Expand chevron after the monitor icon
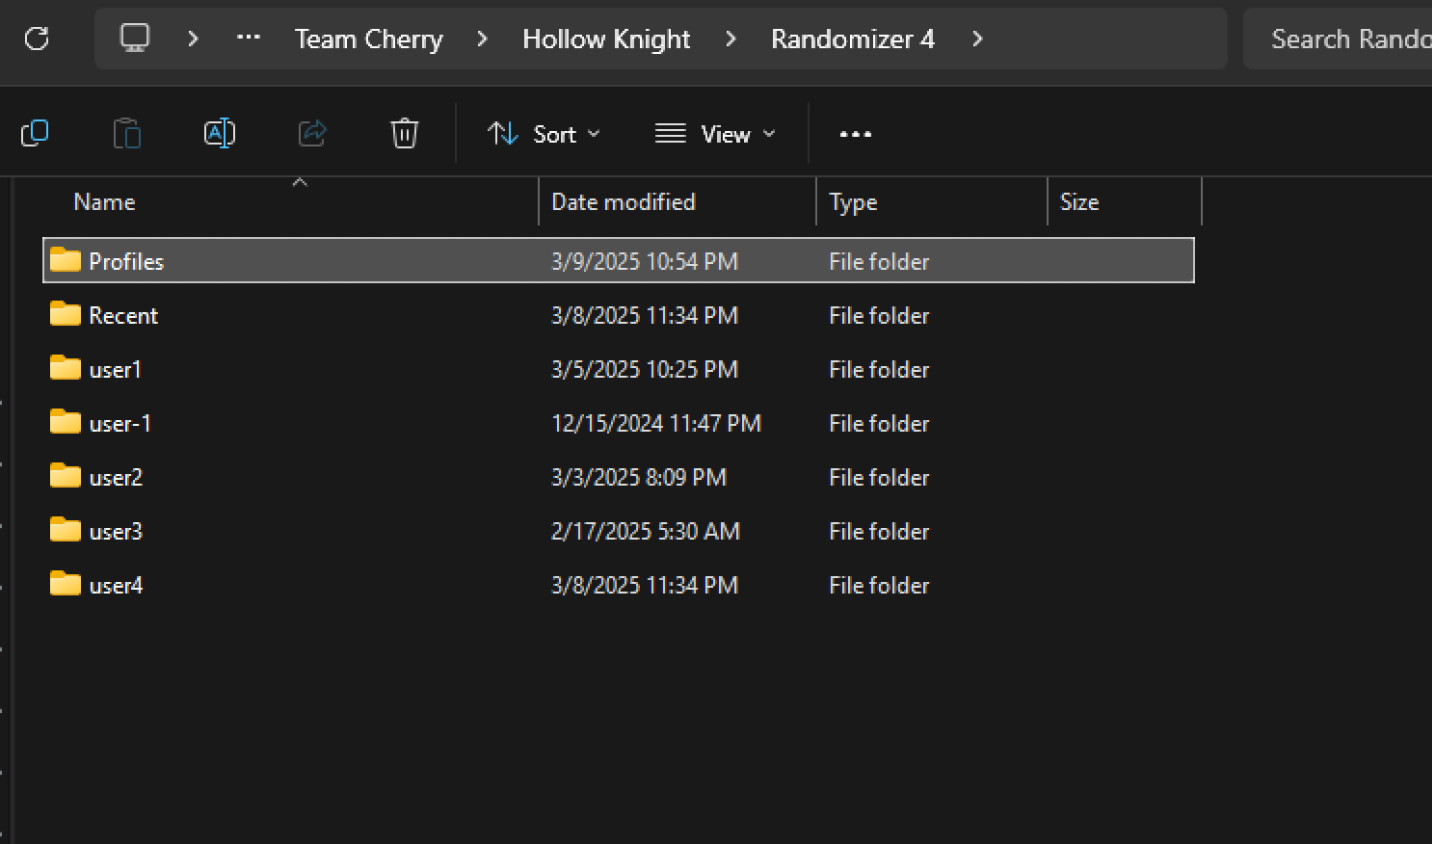The height and width of the screenshot is (844, 1432). point(193,39)
